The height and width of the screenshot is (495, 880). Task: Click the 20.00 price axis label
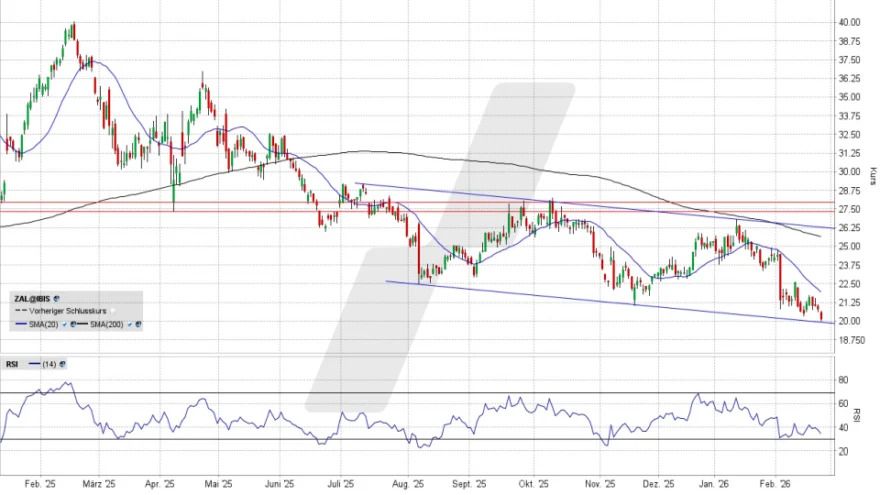click(848, 321)
